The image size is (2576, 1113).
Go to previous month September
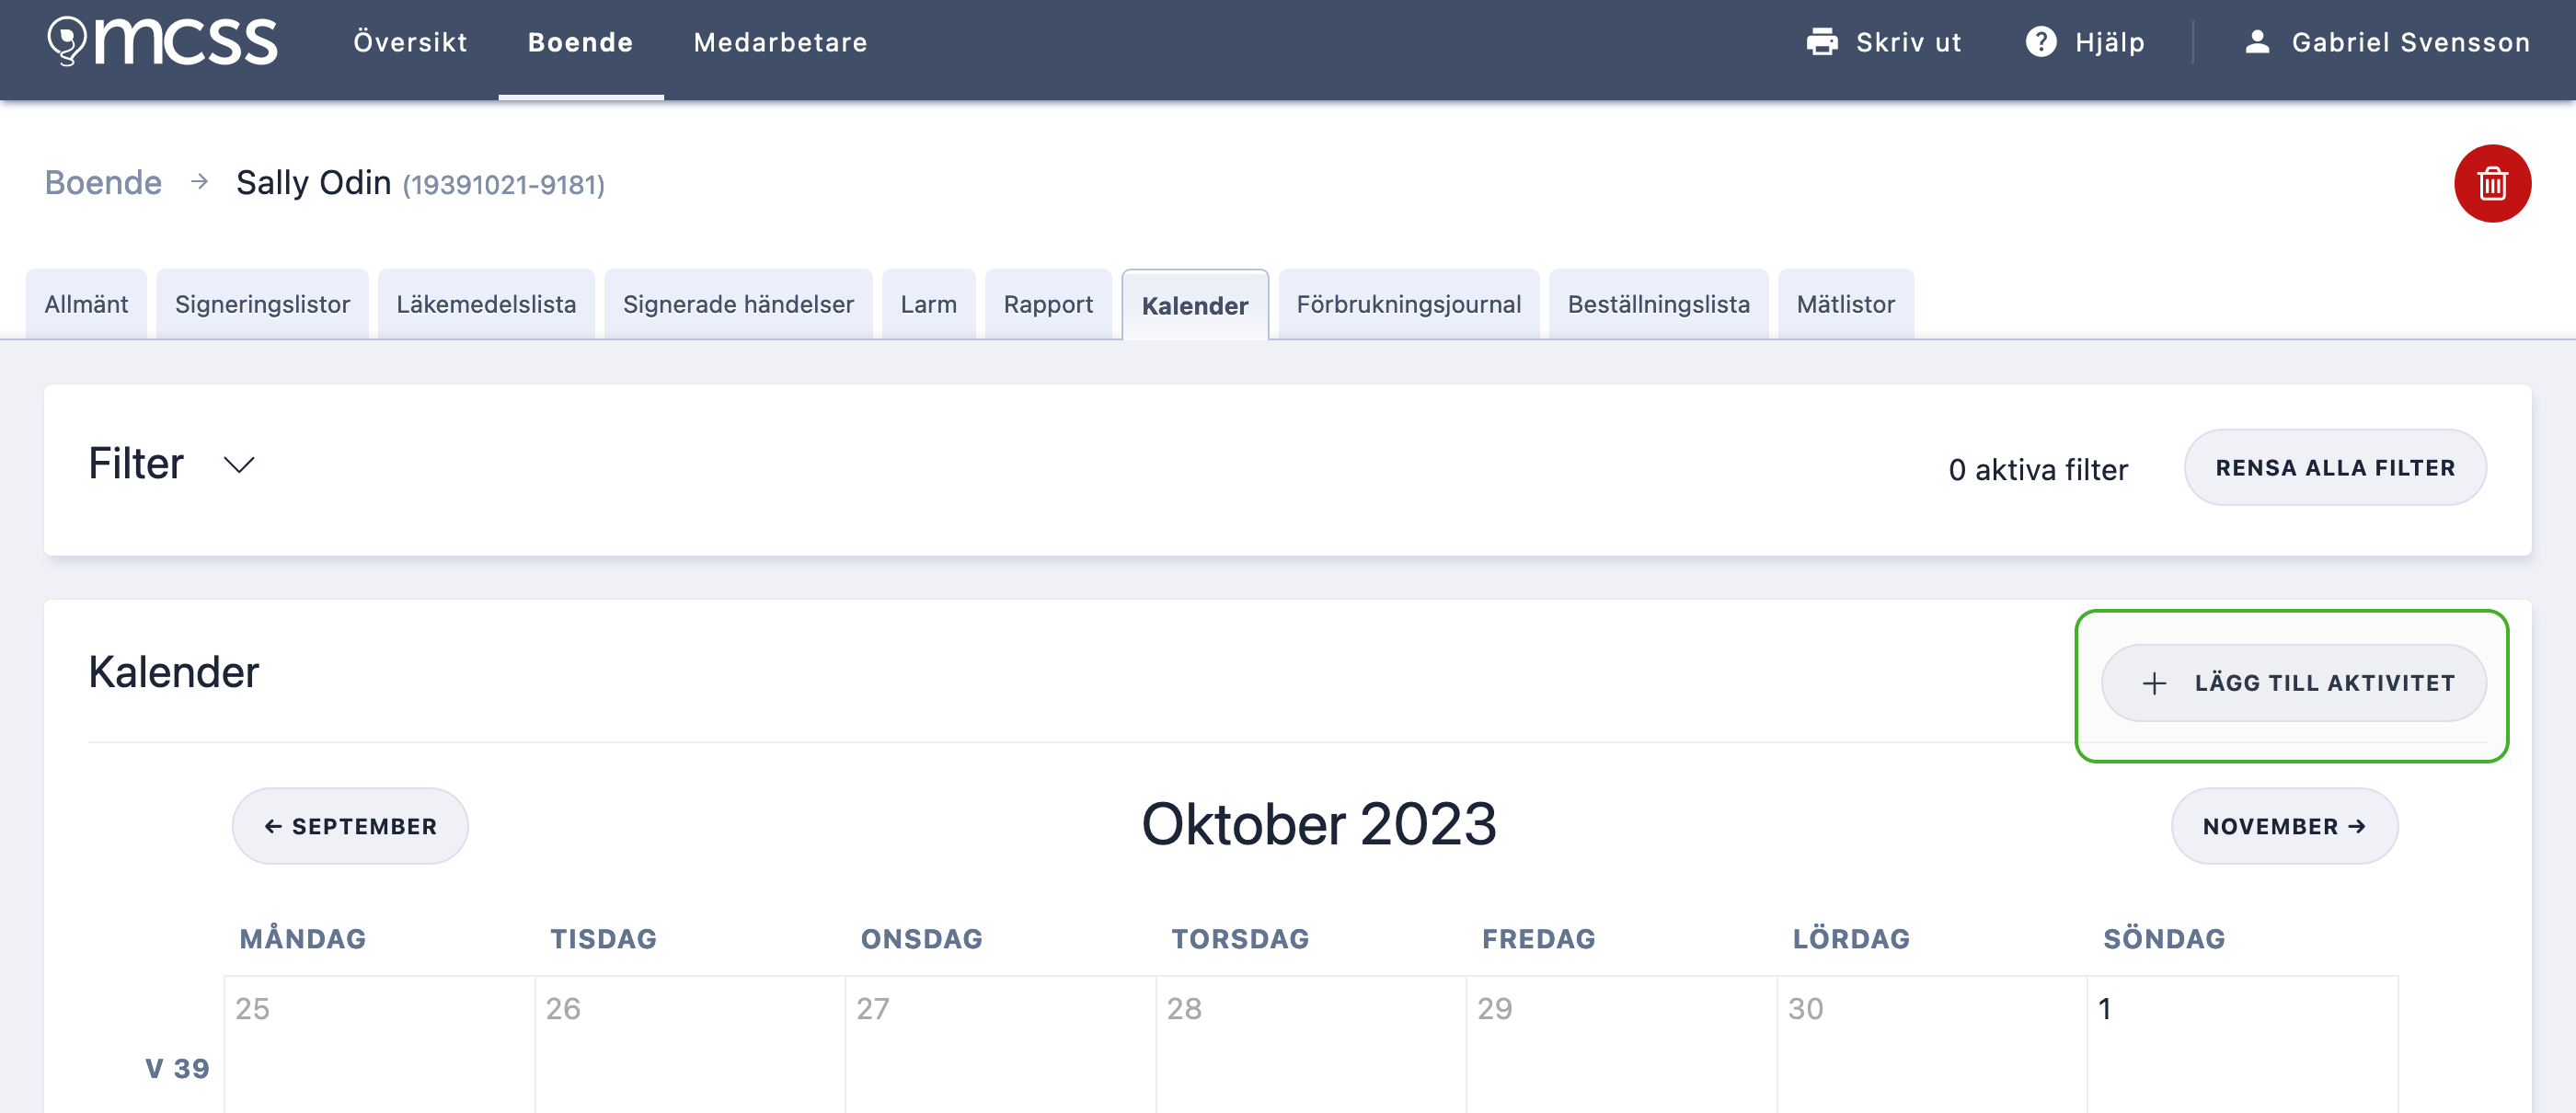click(x=350, y=826)
